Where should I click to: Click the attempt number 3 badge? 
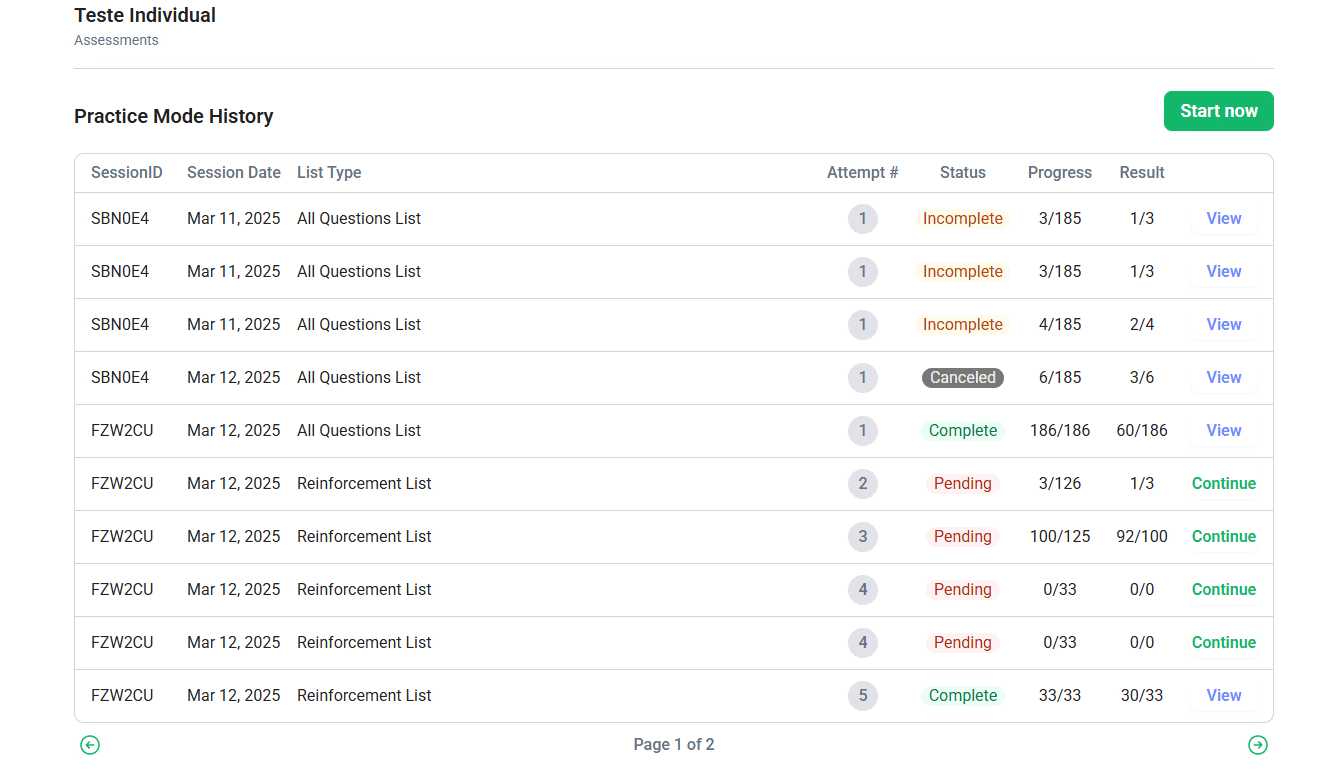[863, 537]
